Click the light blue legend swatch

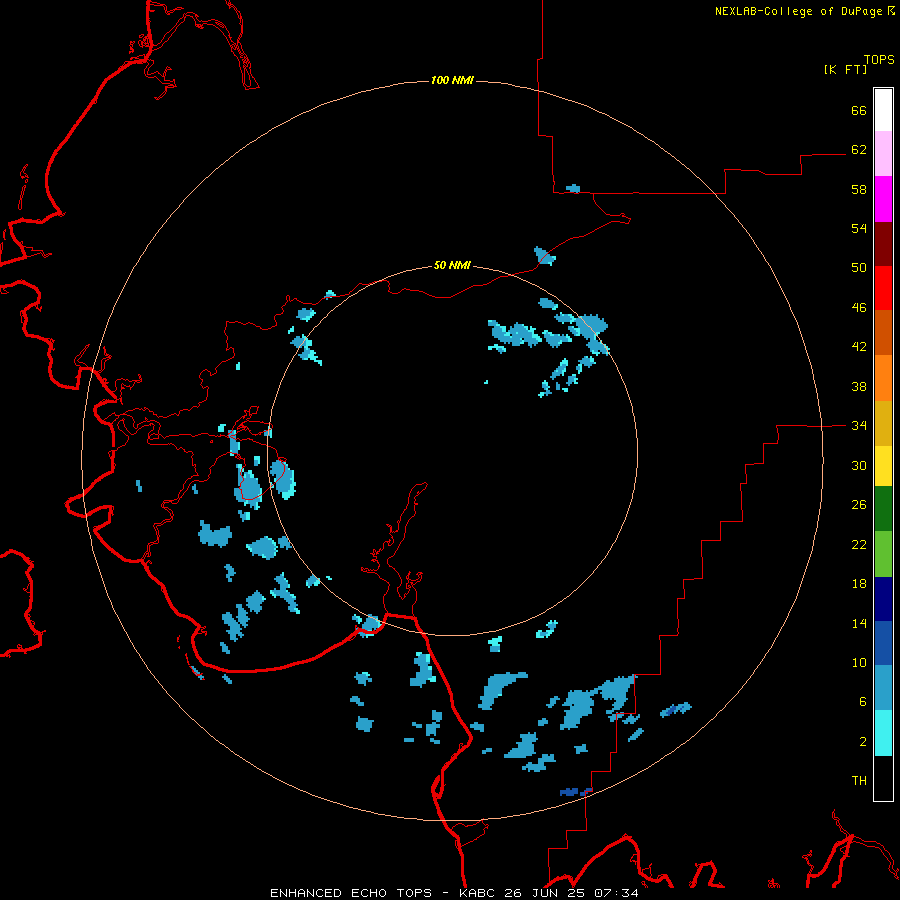pos(883,687)
